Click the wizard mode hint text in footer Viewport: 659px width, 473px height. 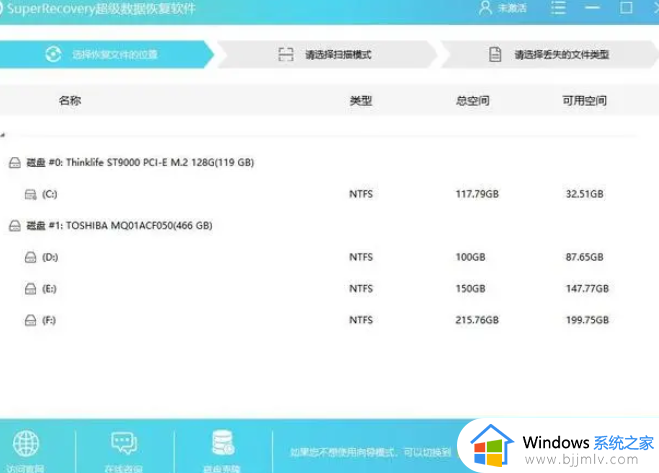pyautogui.click(x=371, y=452)
